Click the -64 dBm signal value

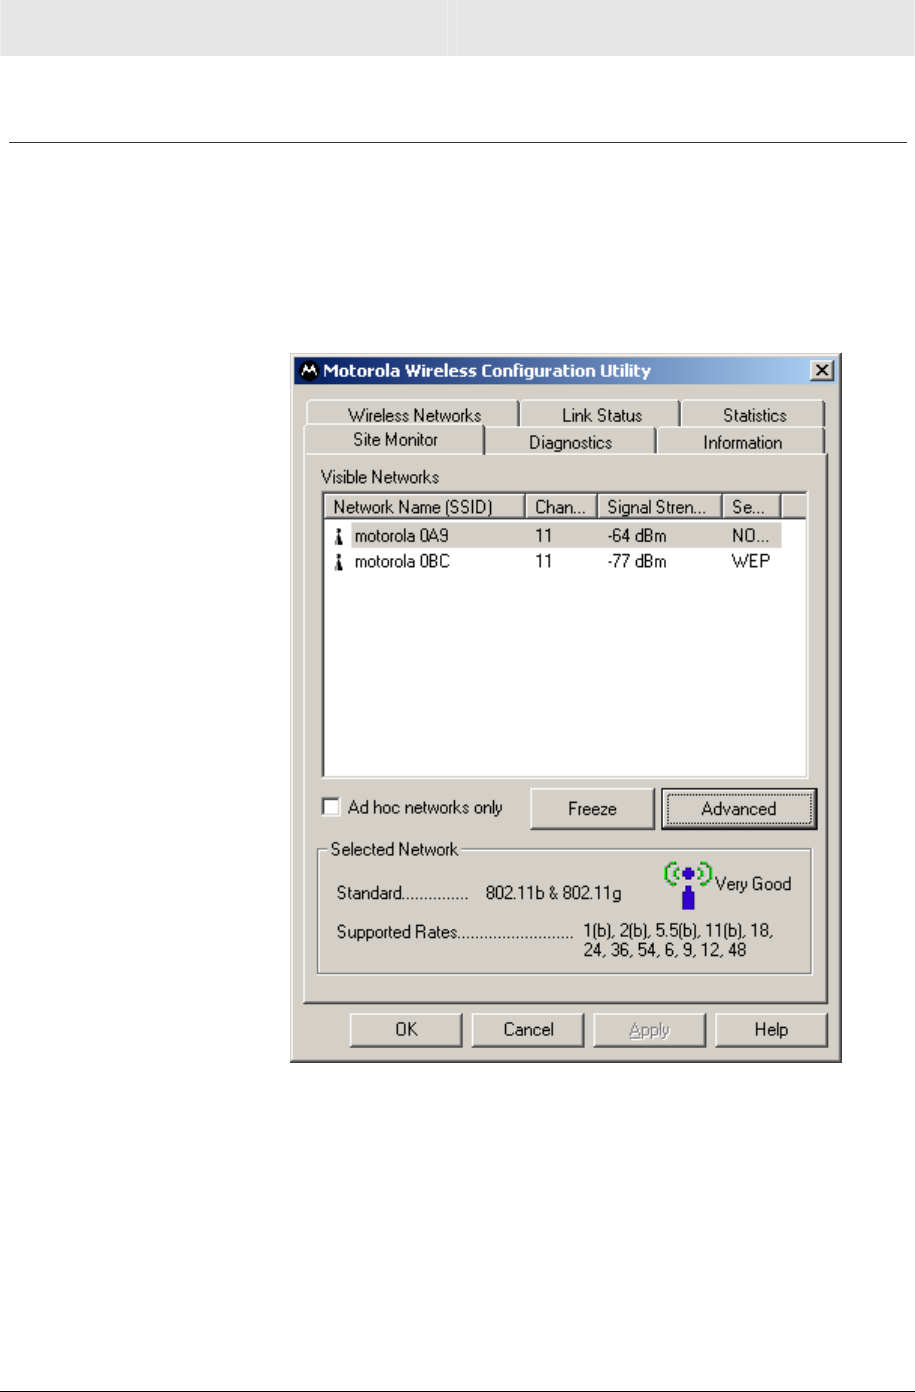click(x=637, y=536)
